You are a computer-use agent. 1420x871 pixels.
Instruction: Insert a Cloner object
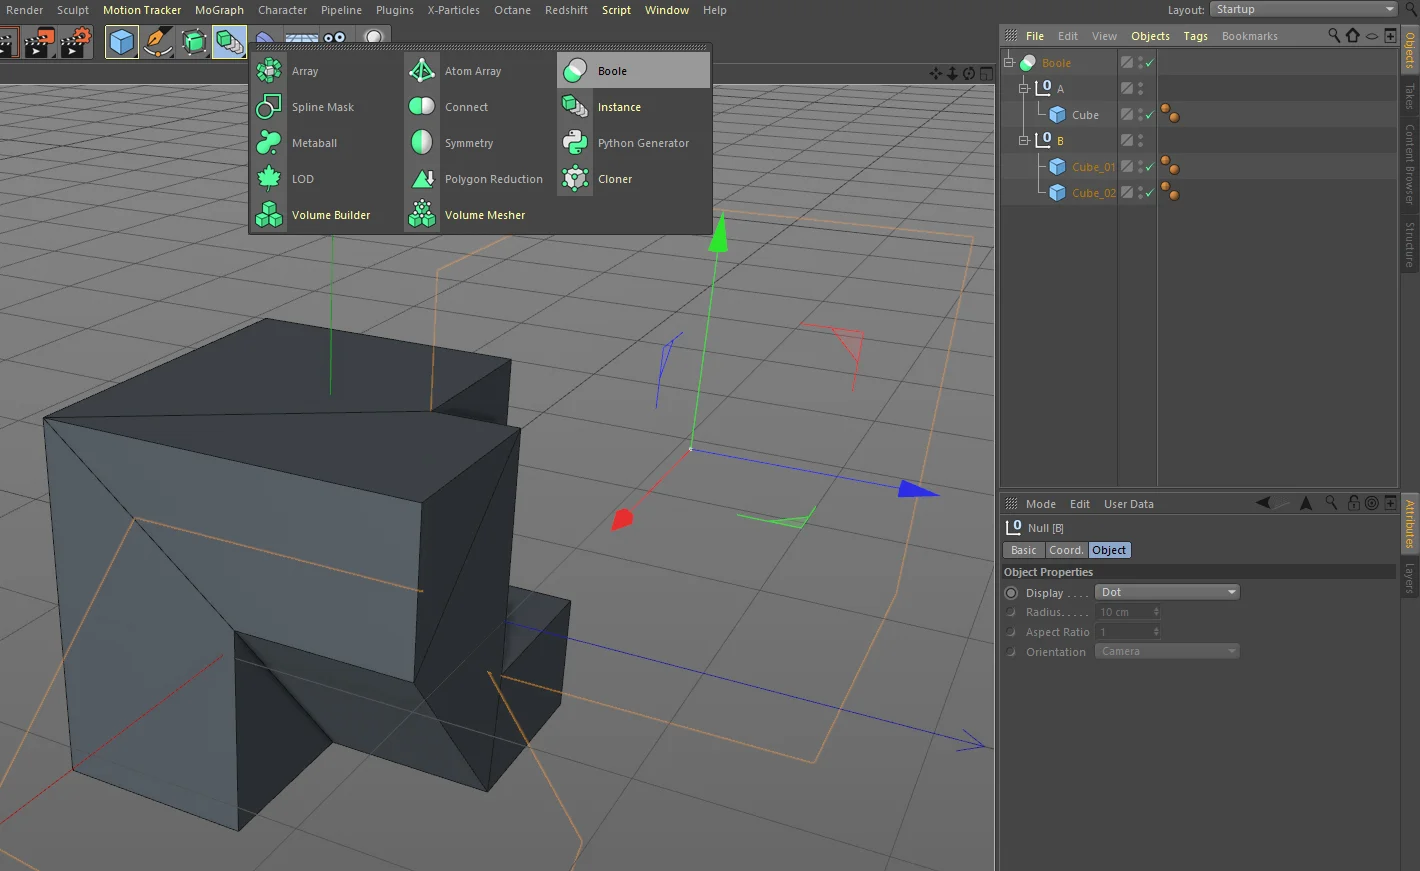pyautogui.click(x=633, y=179)
